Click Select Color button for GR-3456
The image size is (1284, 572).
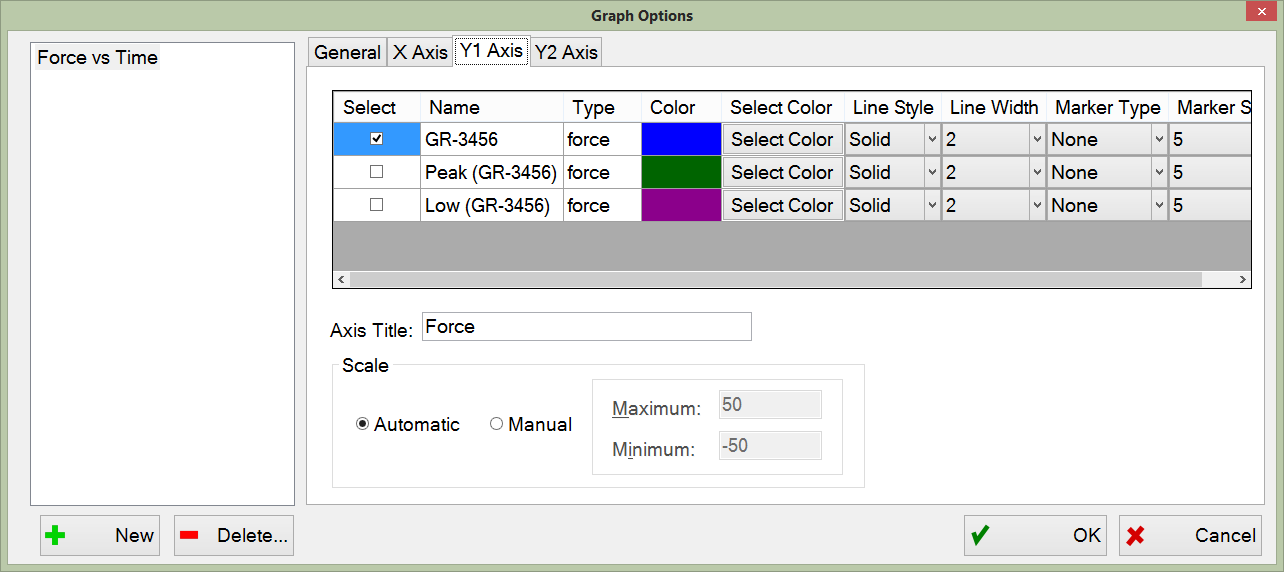(x=782, y=139)
